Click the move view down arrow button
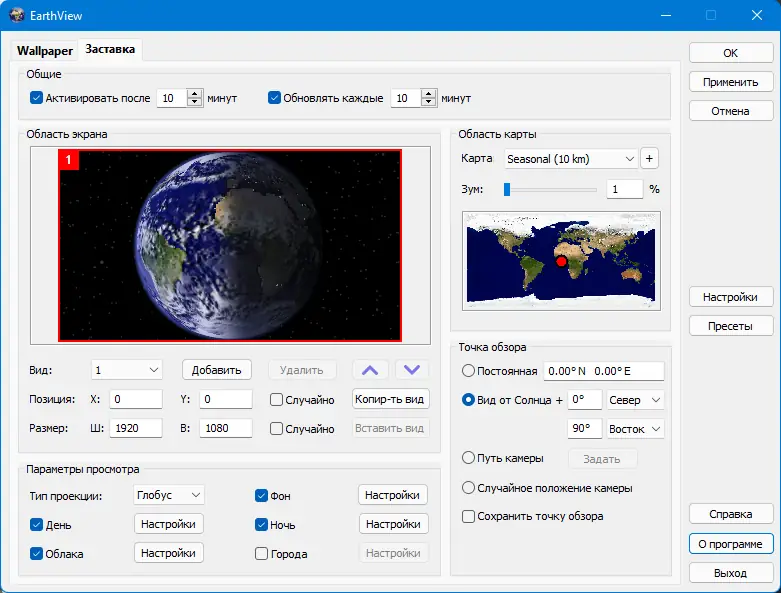781x593 pixels. pyautogui.click(x=412, y=370)
